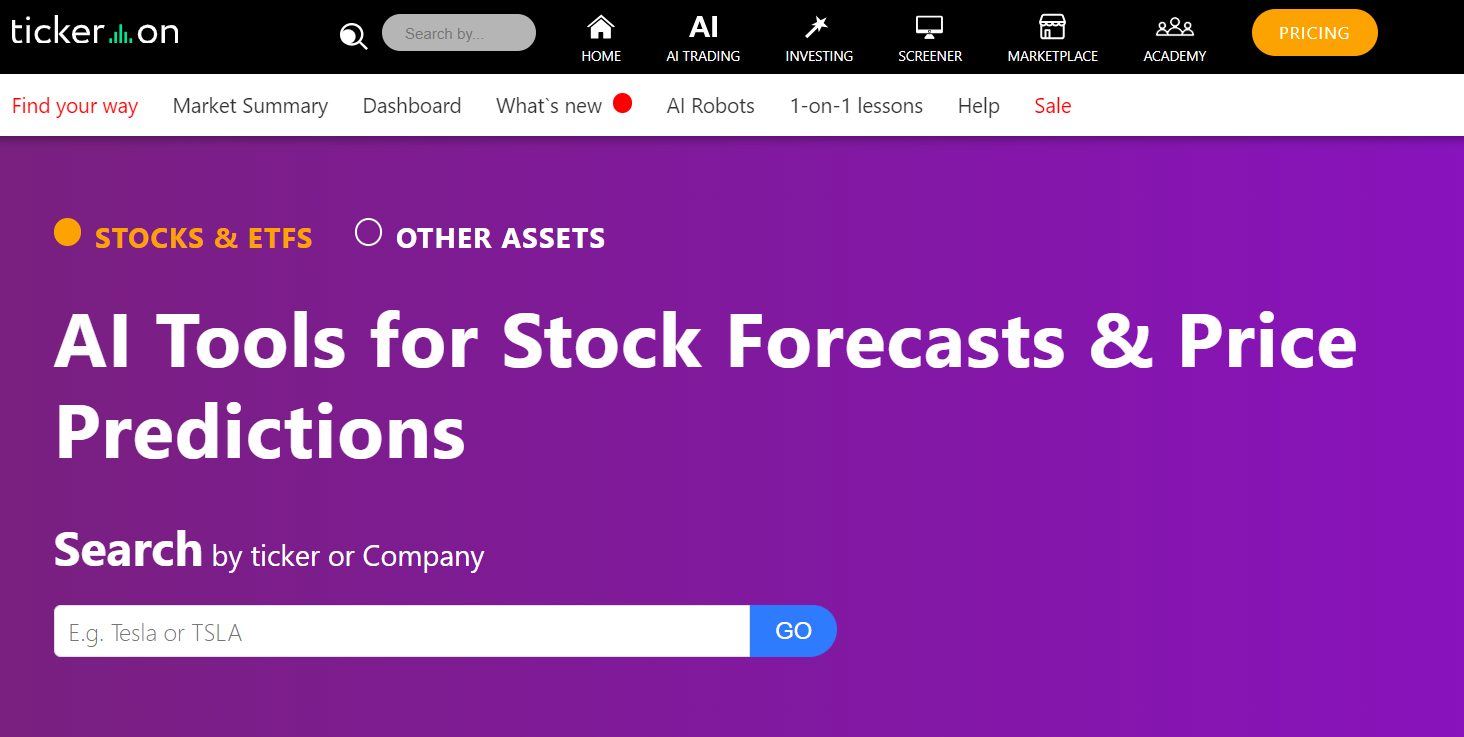Open the Market Summary menu item
The width and height of the screenshot is (1464, 737).
[x=250, y=106]
